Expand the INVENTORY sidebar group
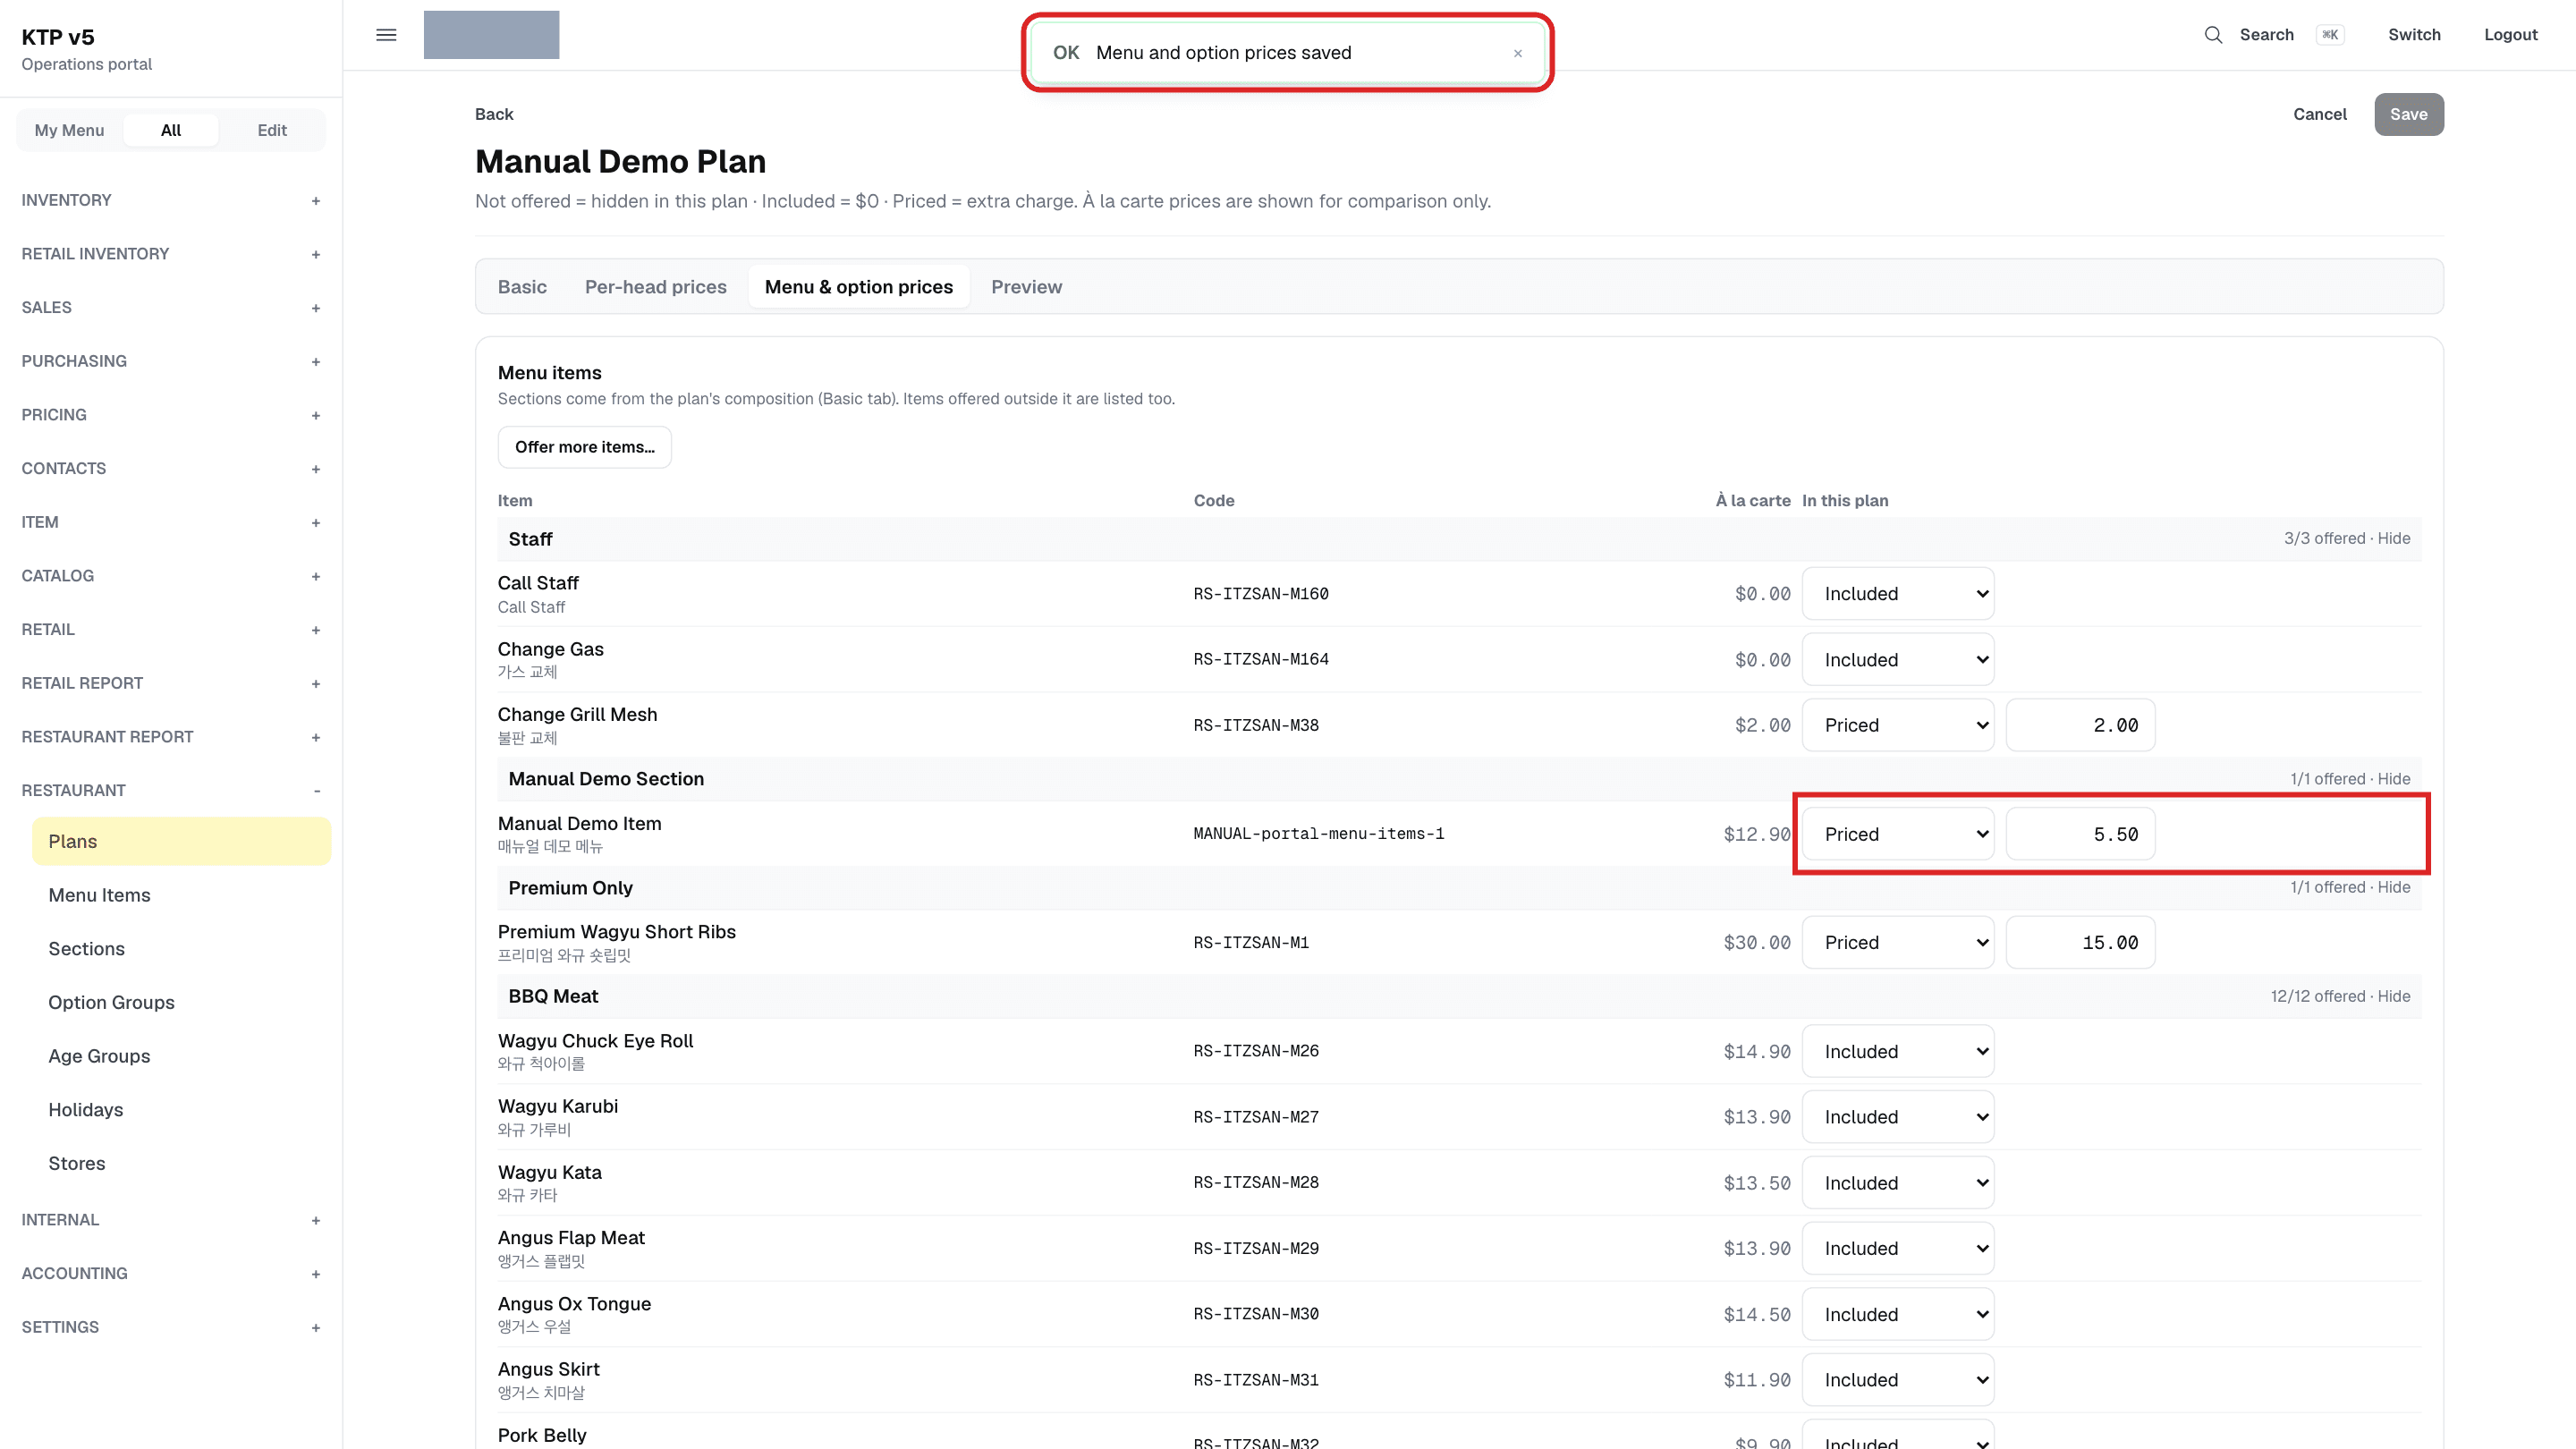2576x1449 pixels. click(x=171, y=200)
